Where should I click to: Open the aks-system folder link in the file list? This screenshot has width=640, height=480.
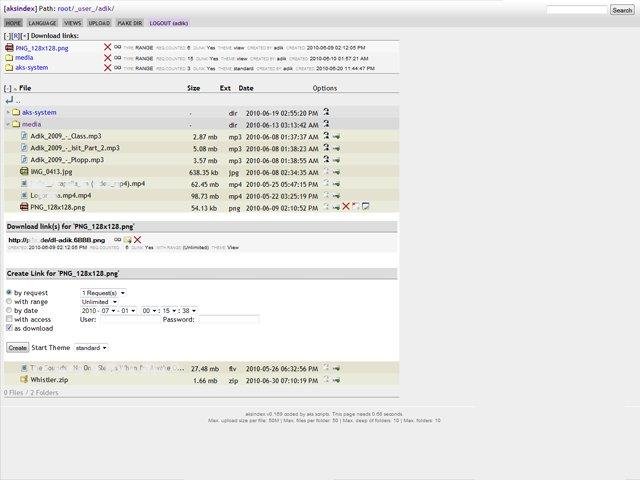click(x=39, y=112)
